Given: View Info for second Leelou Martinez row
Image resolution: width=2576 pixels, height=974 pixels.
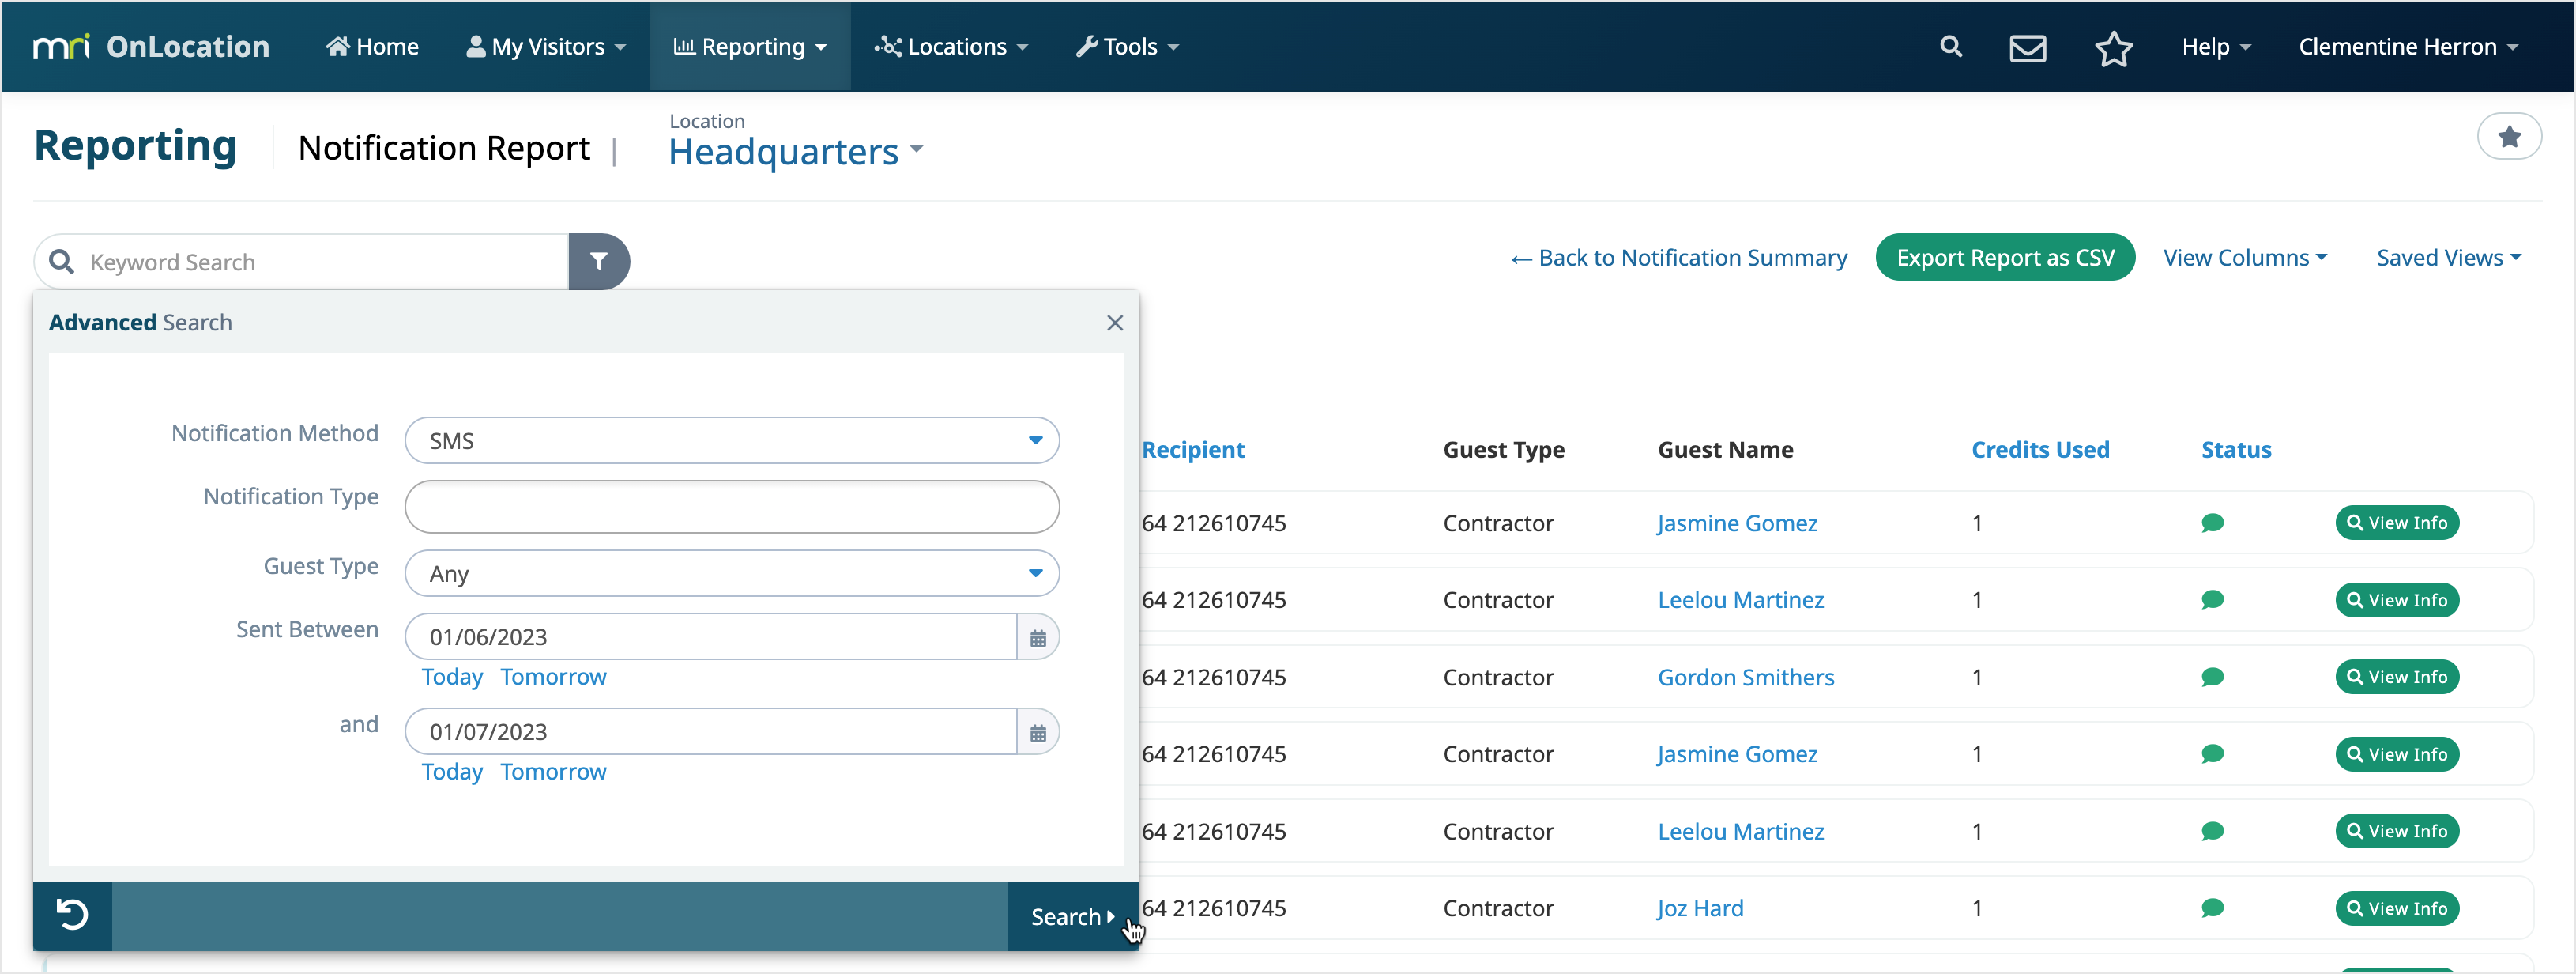Looking at the screenshot, I should 2396,831.
